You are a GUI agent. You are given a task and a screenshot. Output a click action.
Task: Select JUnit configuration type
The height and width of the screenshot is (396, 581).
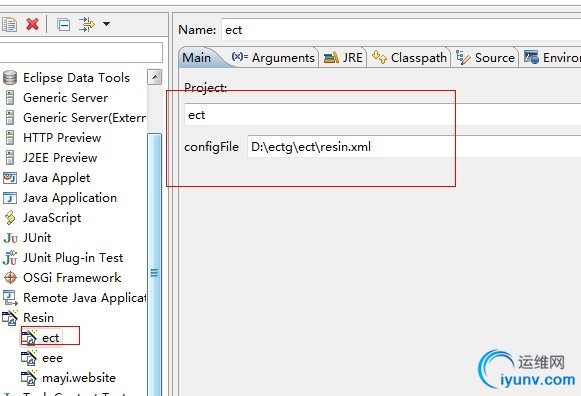click(37, 238)
